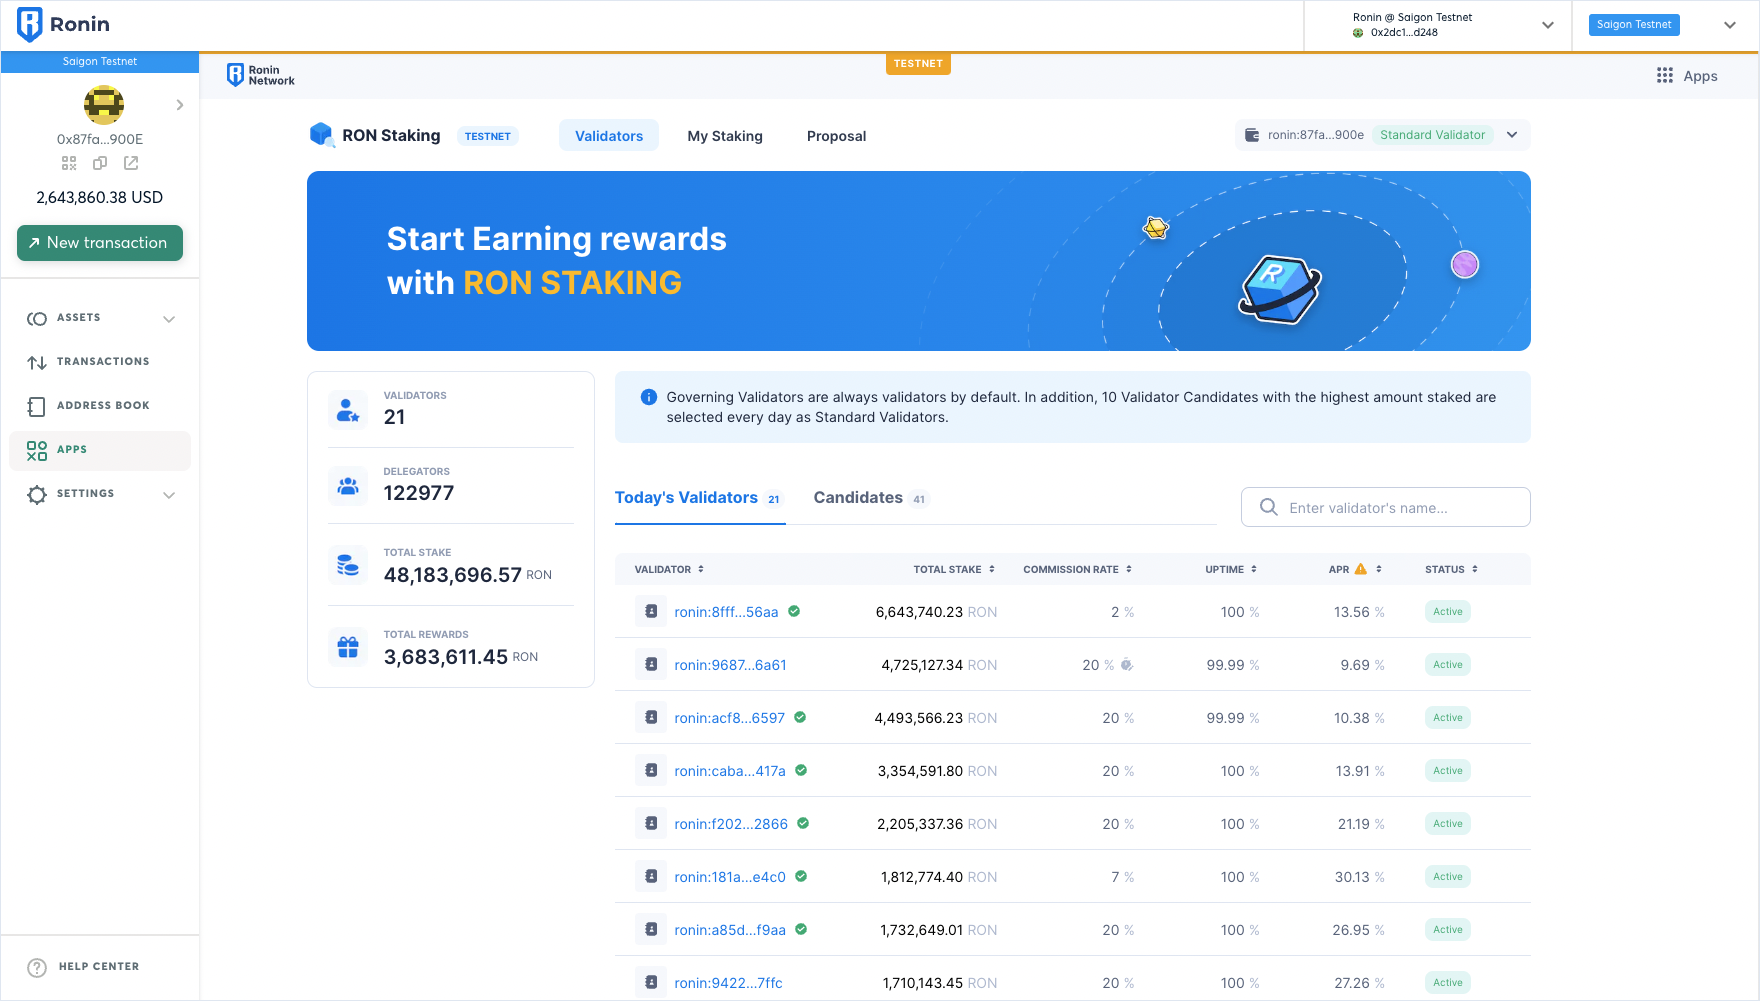Image resolution: width=1760 pixels, height=1001 pixels.
Task: Click the Ronin logo in top bar
Action: pos(31,24)
